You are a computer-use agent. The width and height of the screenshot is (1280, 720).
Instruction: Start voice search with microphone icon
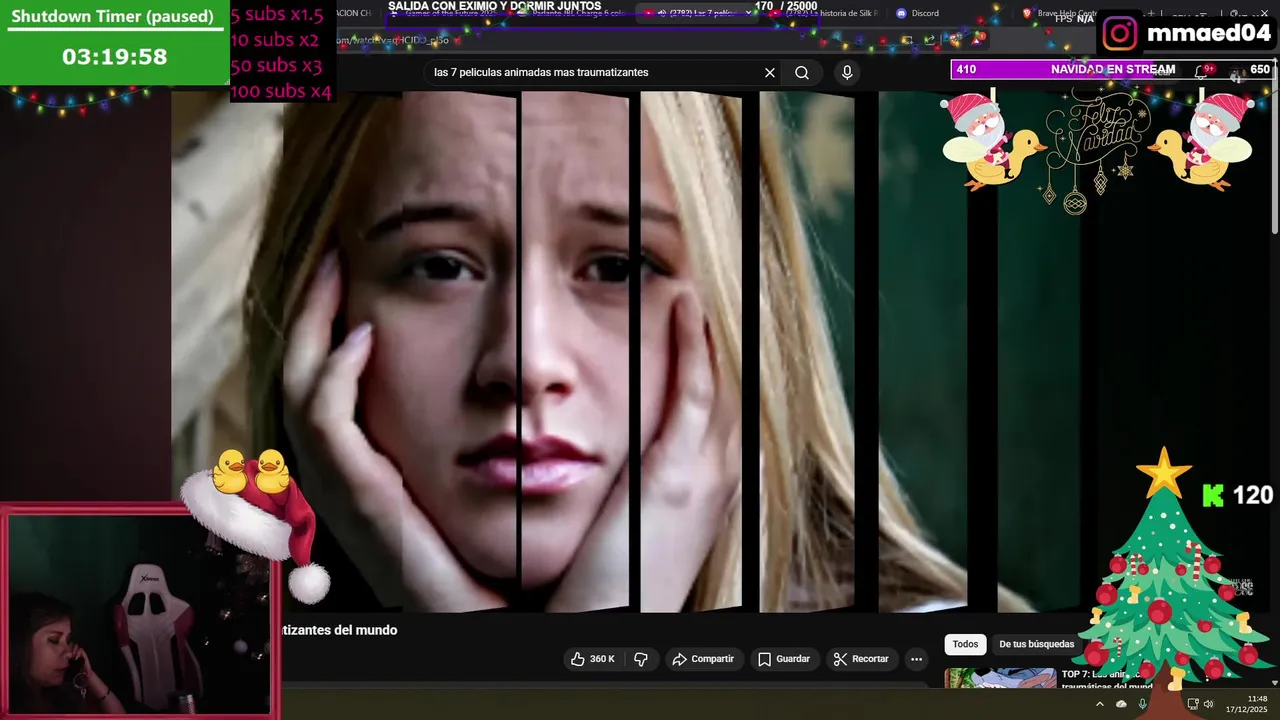point(847,73)
